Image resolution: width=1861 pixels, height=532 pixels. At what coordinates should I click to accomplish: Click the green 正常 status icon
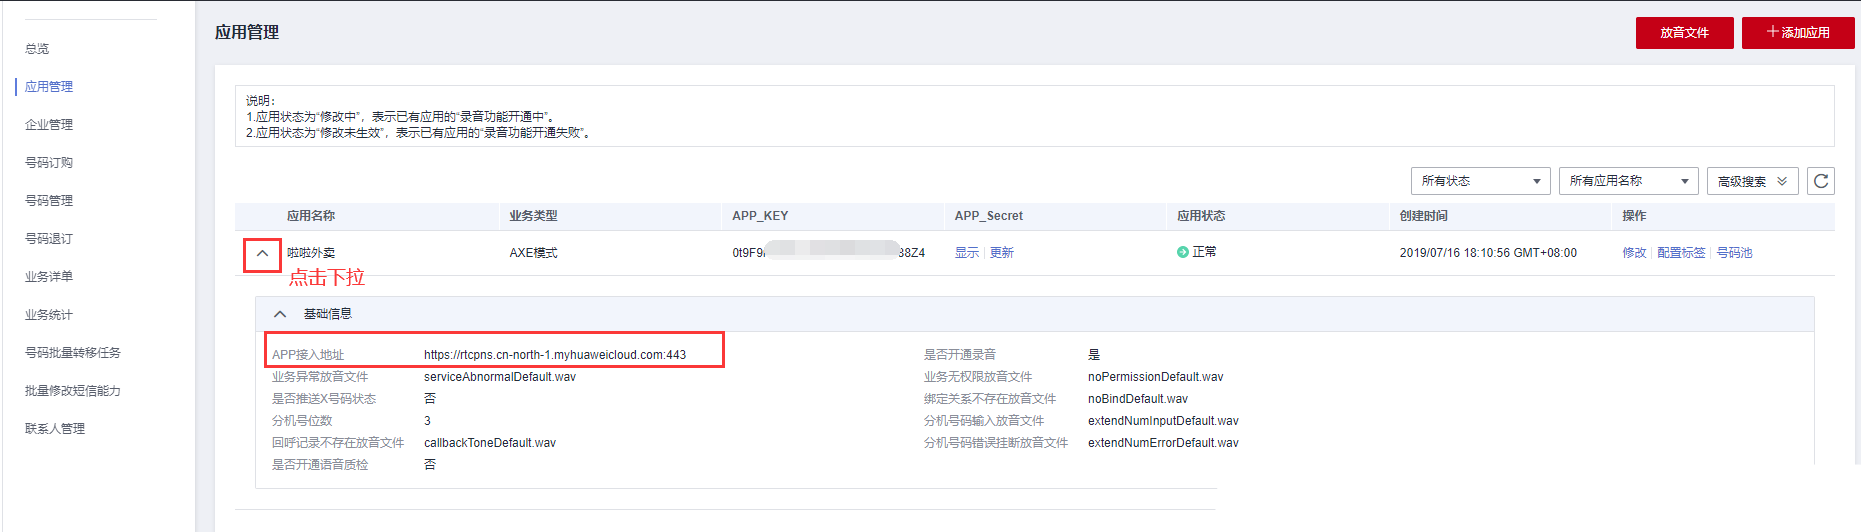(x=1183, y=252)
